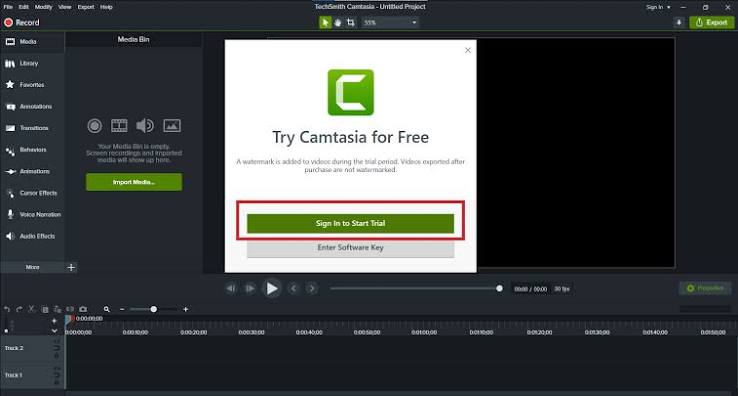Click the video filmstrip icon in Media Bin
Image resolution: width=738 pixels, height=396 pixels.
(x=119, y=126)
